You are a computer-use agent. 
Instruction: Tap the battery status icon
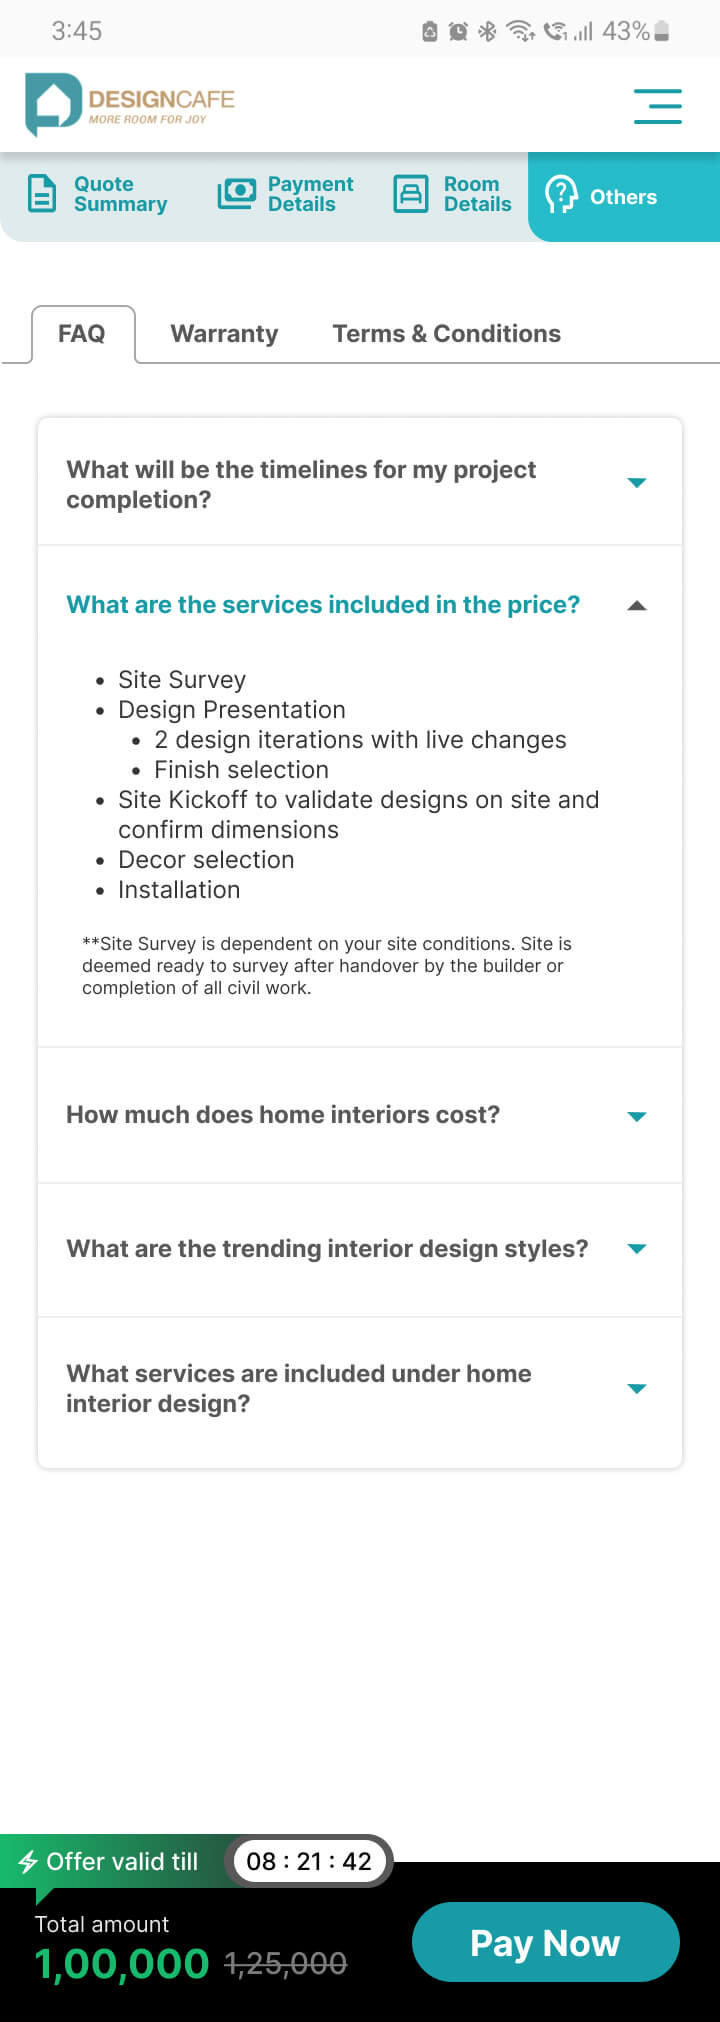(661, 32)
